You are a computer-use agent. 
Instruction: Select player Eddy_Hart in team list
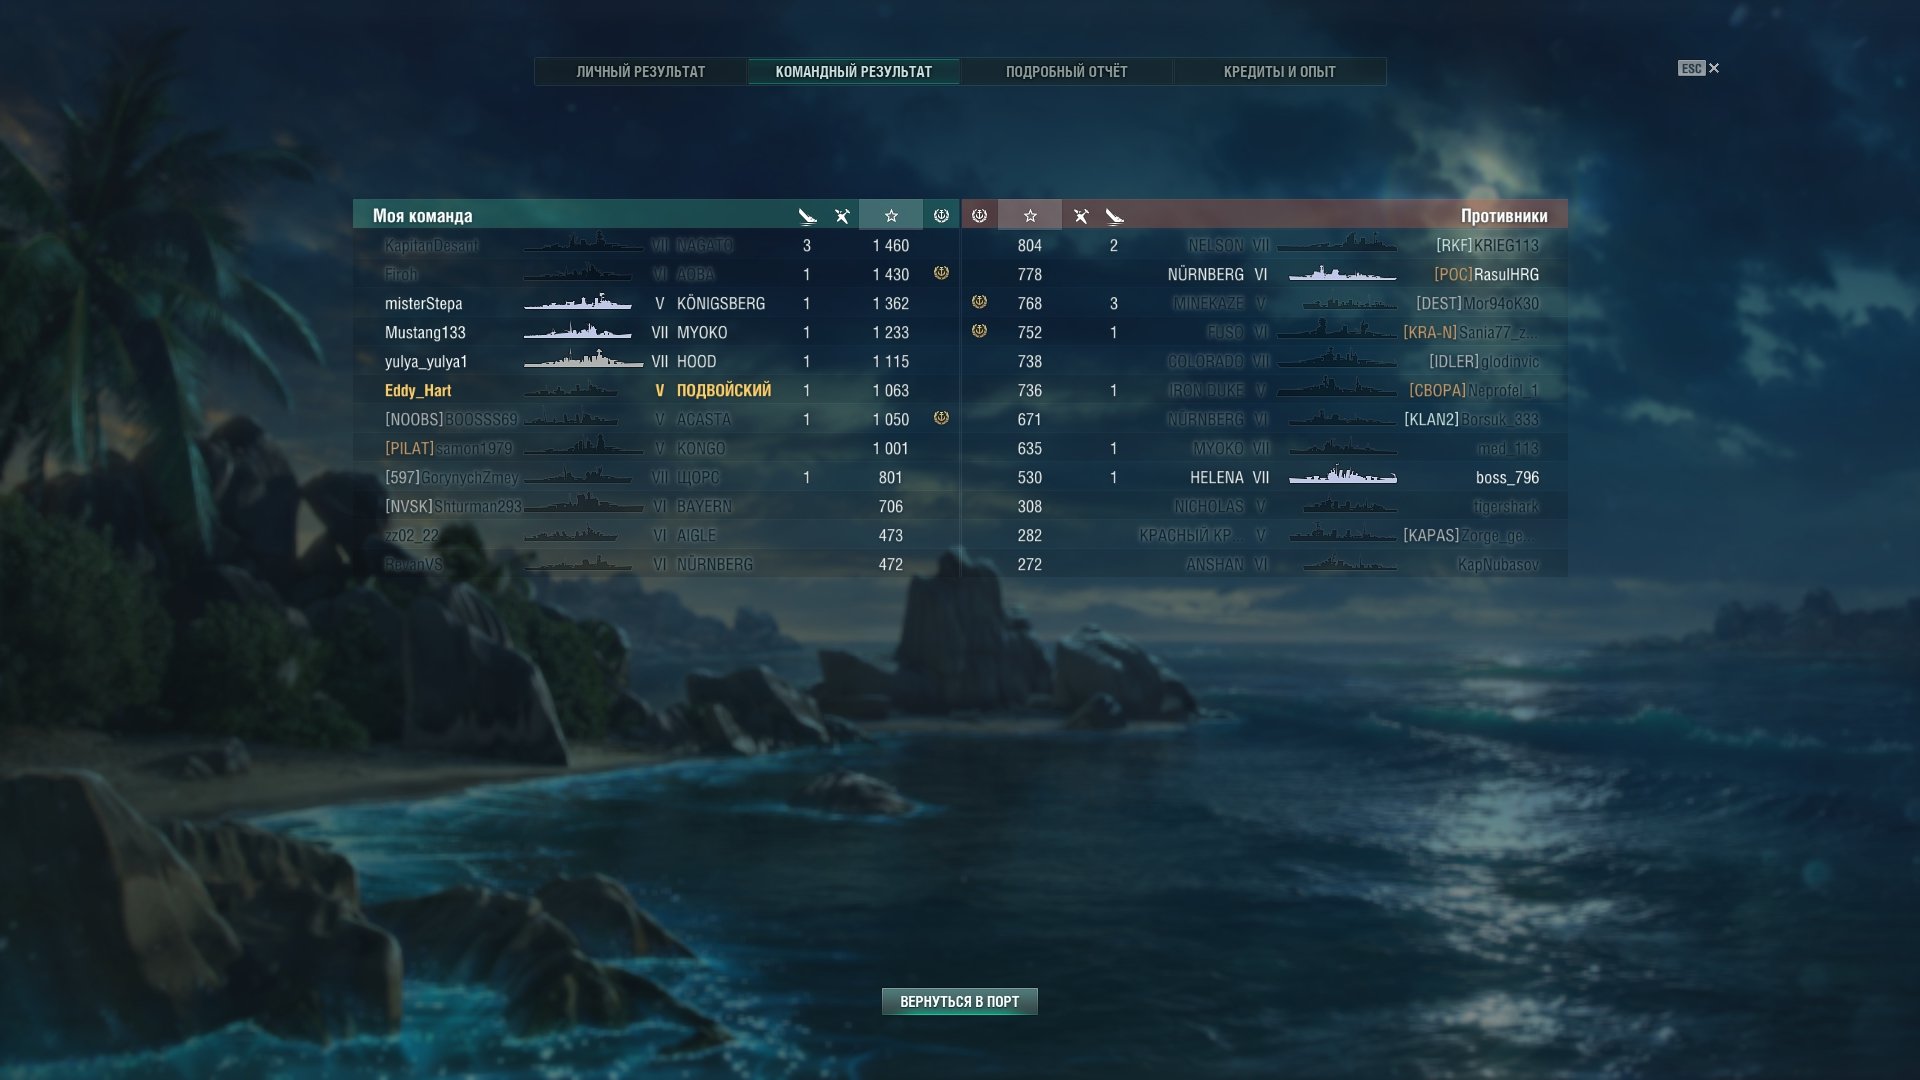click(x=418, y=391)
